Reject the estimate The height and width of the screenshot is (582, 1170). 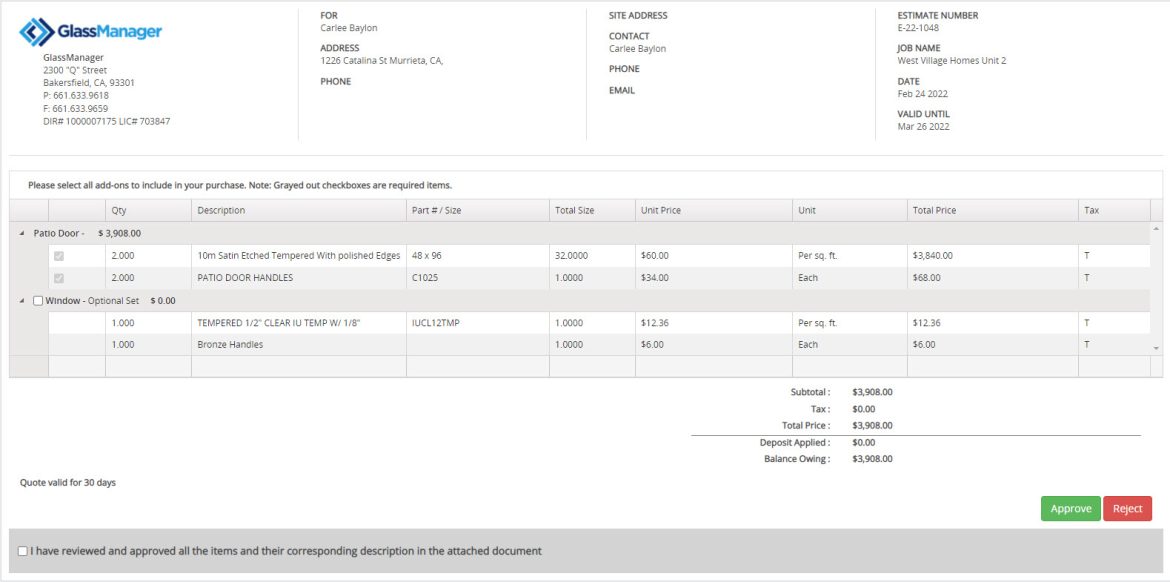[1127, 509]
